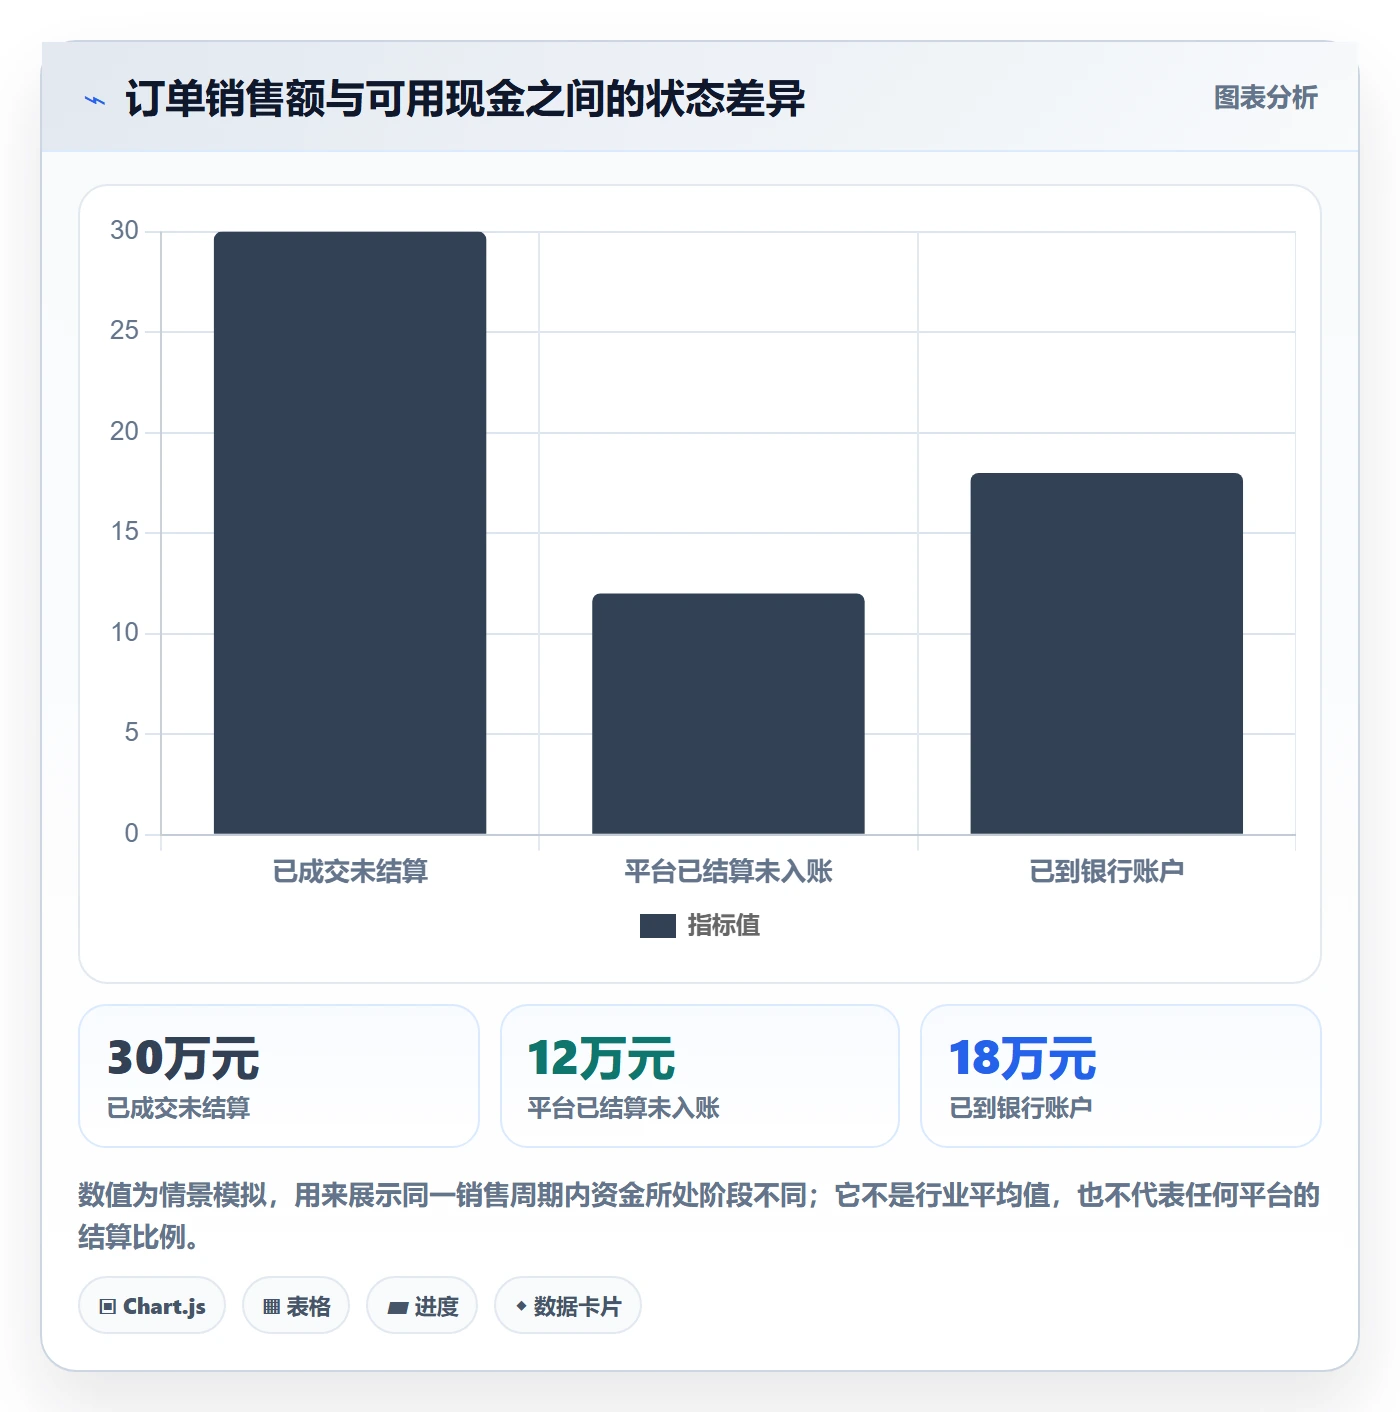
Task: Click the chart bar for 已到银行账户
Action: [1106, 654]
